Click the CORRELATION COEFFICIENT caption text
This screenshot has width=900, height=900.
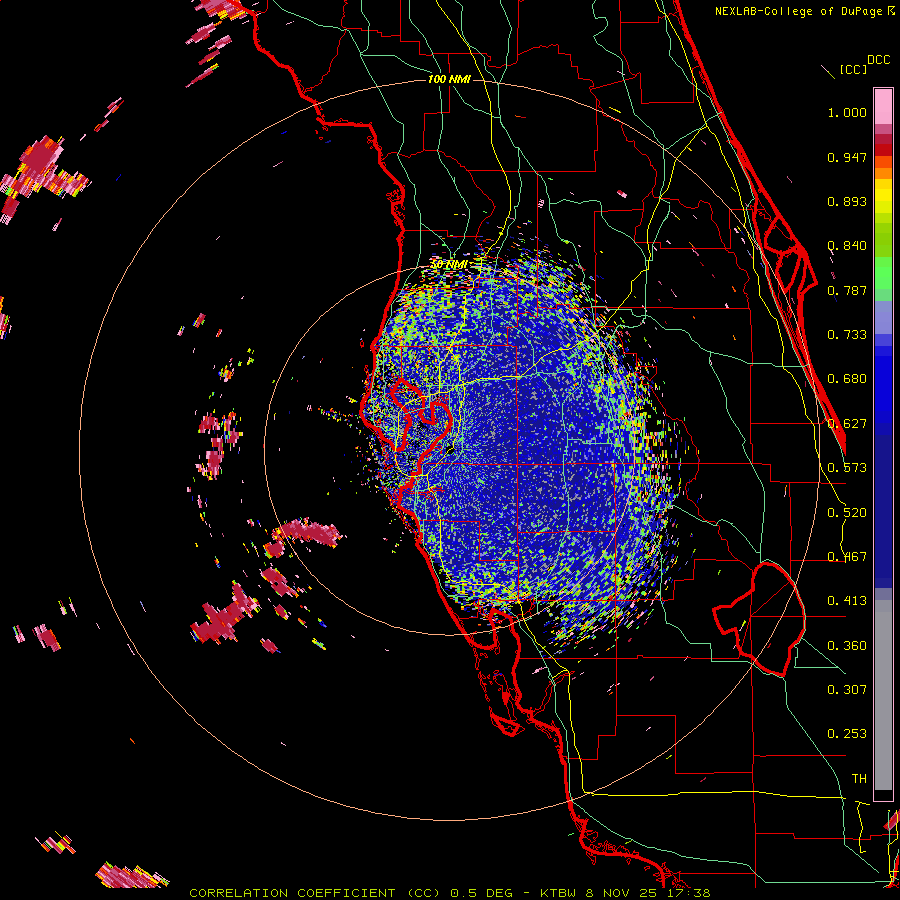(292, 893)
